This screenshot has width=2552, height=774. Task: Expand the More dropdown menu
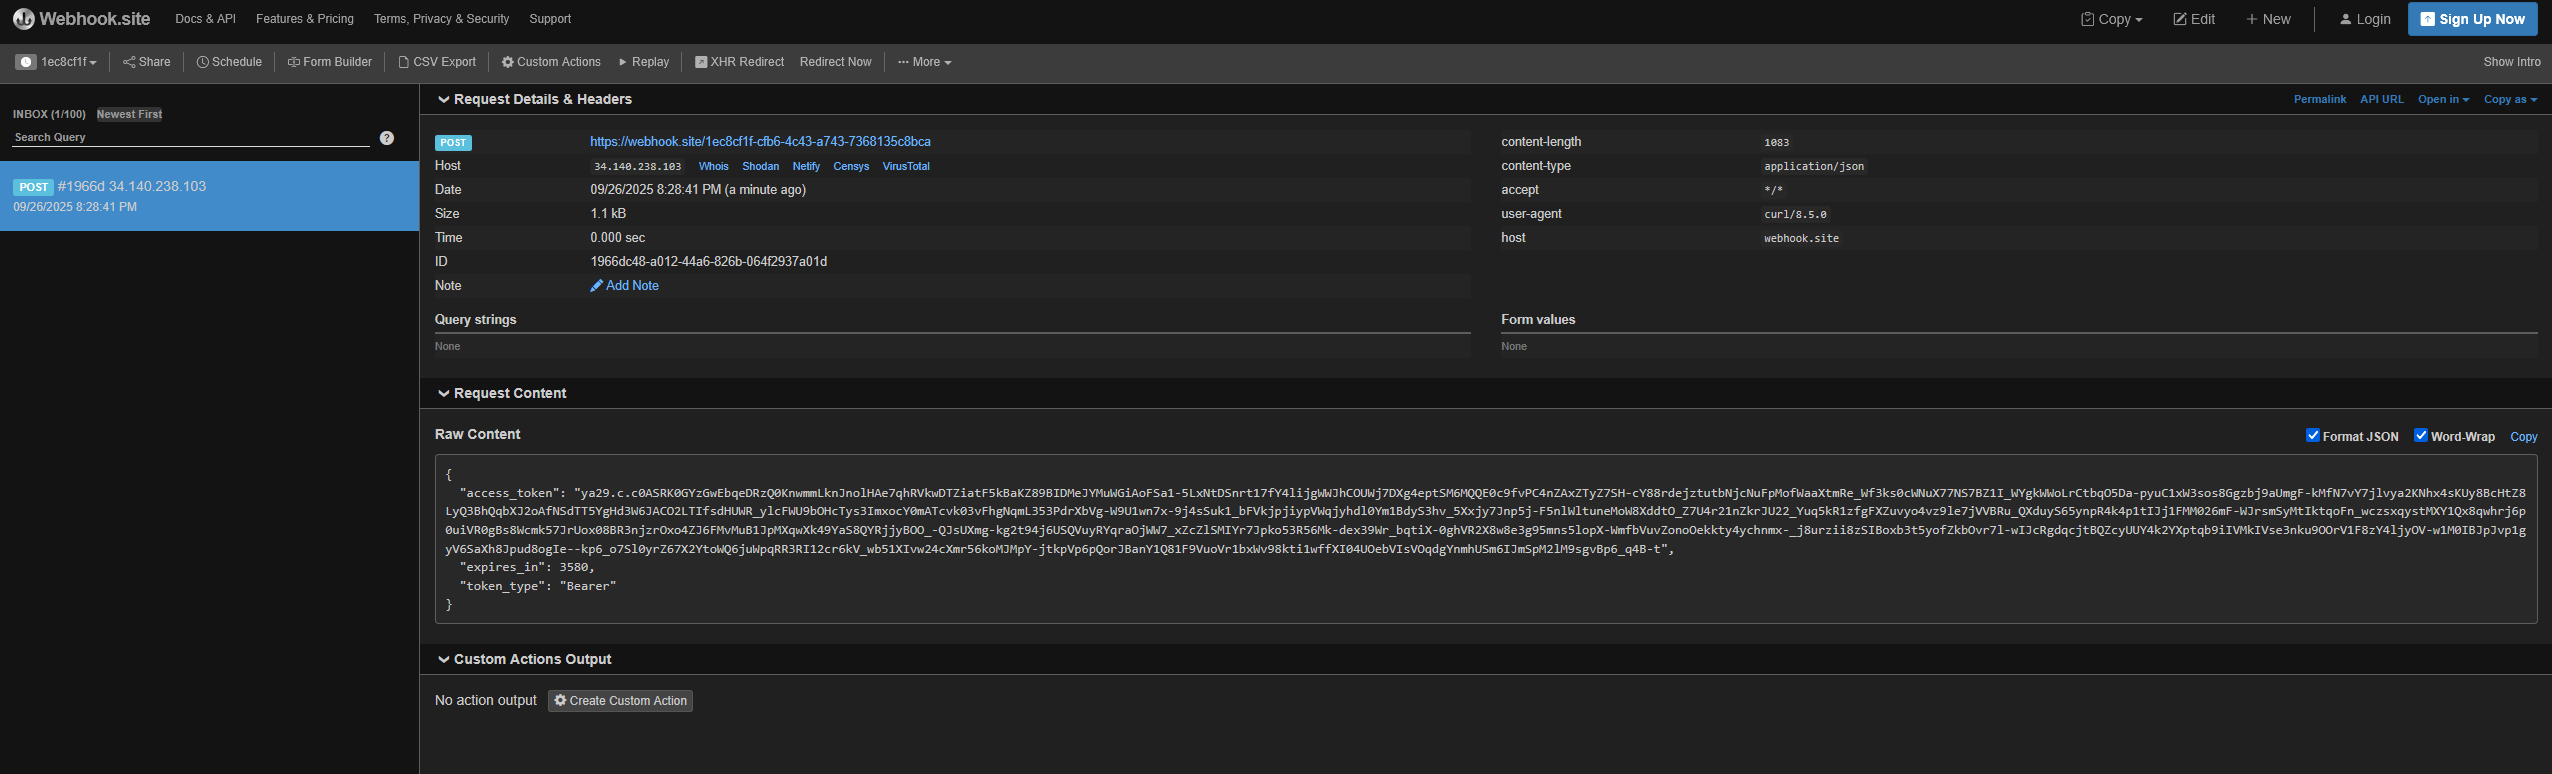pos(924,62)
